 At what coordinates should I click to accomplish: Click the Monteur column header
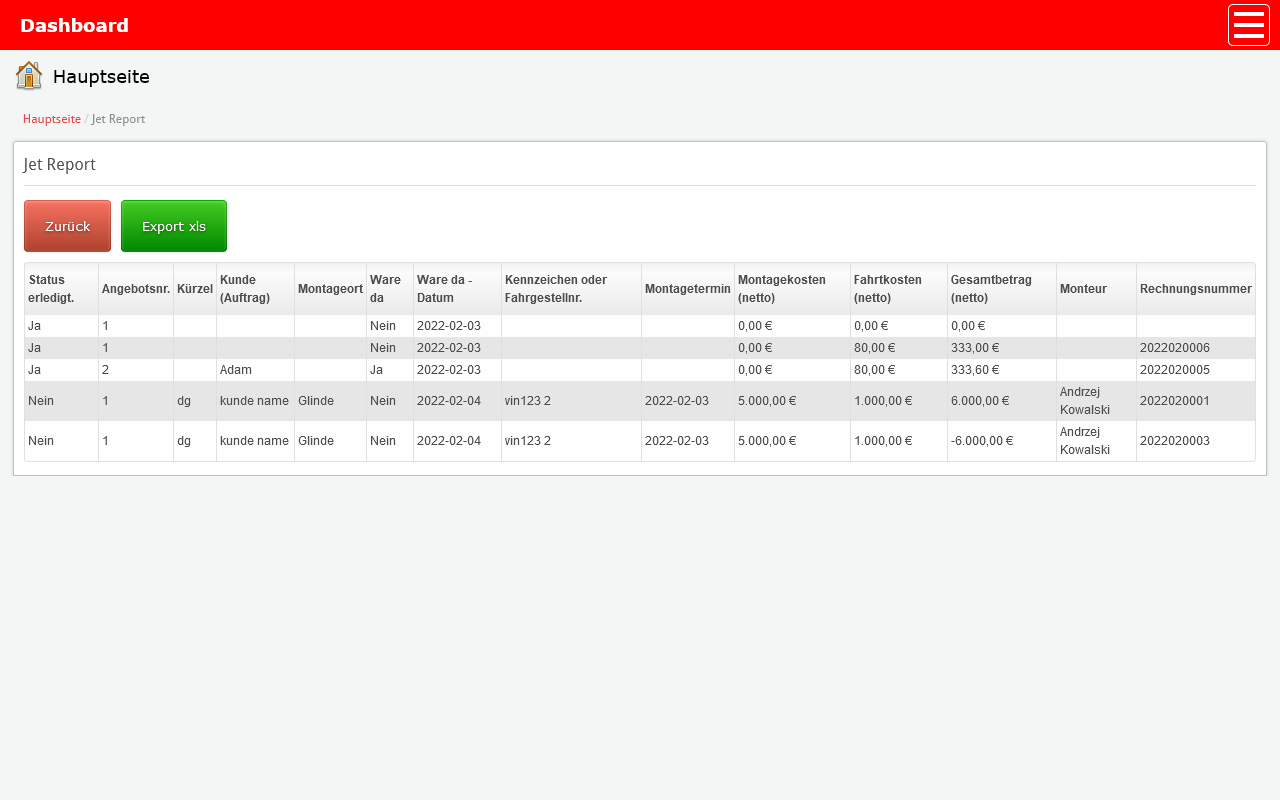[1083, 289]
